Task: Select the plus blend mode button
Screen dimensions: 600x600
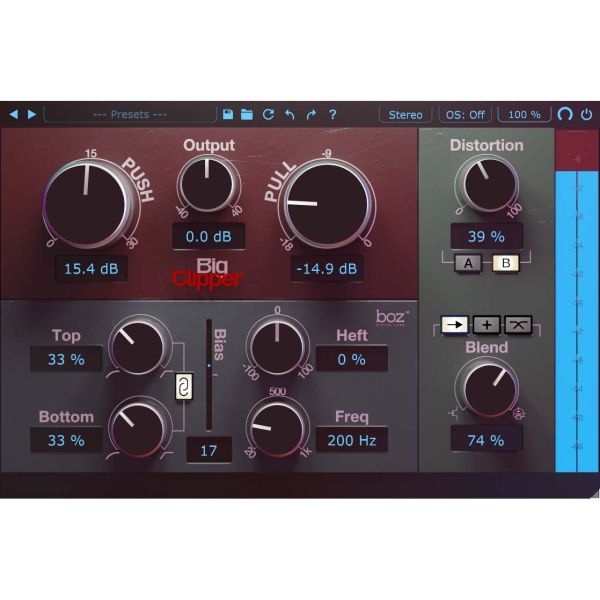Action: pyautogui.click(x=486, y=325)
